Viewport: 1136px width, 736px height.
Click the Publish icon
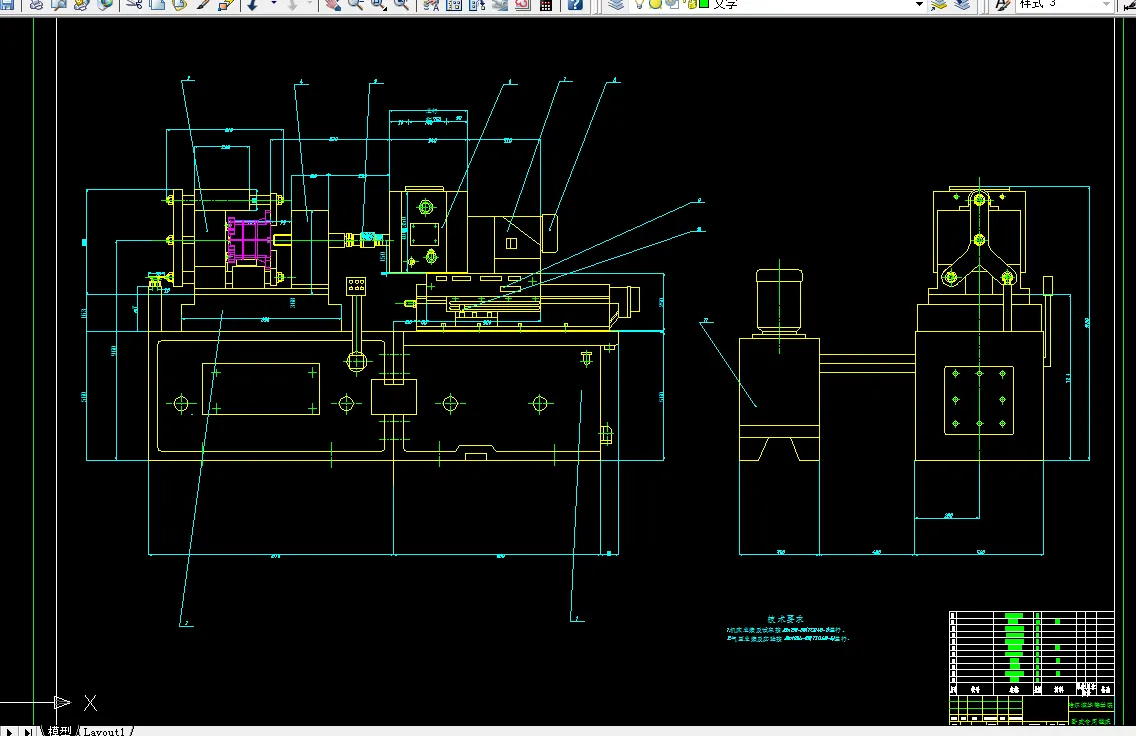[x=82, y=4]
